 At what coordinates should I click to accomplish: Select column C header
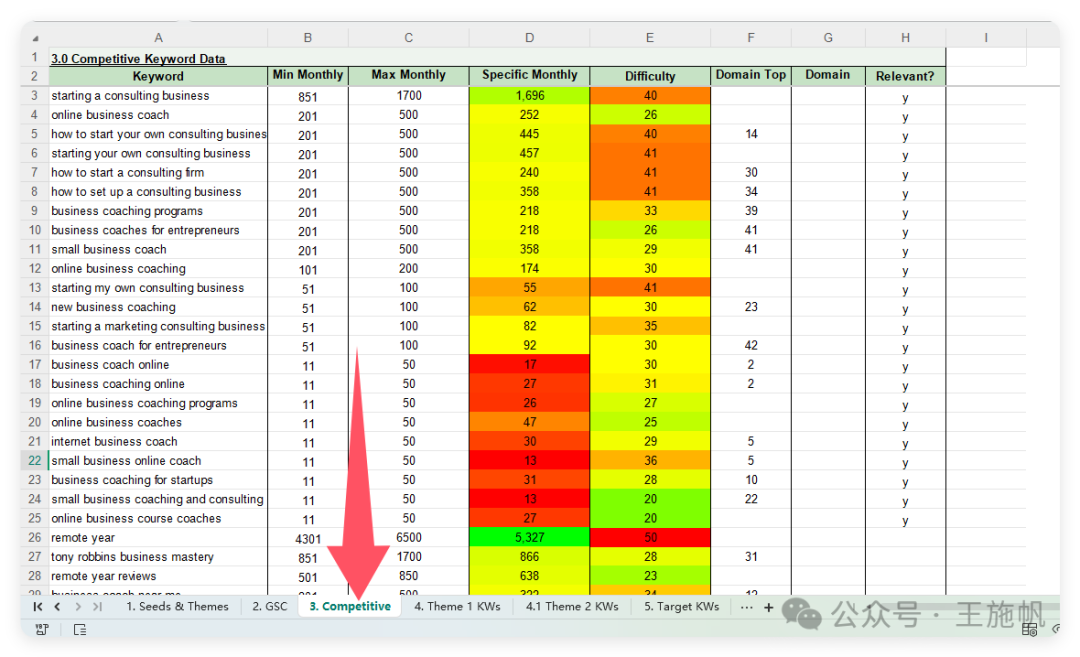pos(408,38)
